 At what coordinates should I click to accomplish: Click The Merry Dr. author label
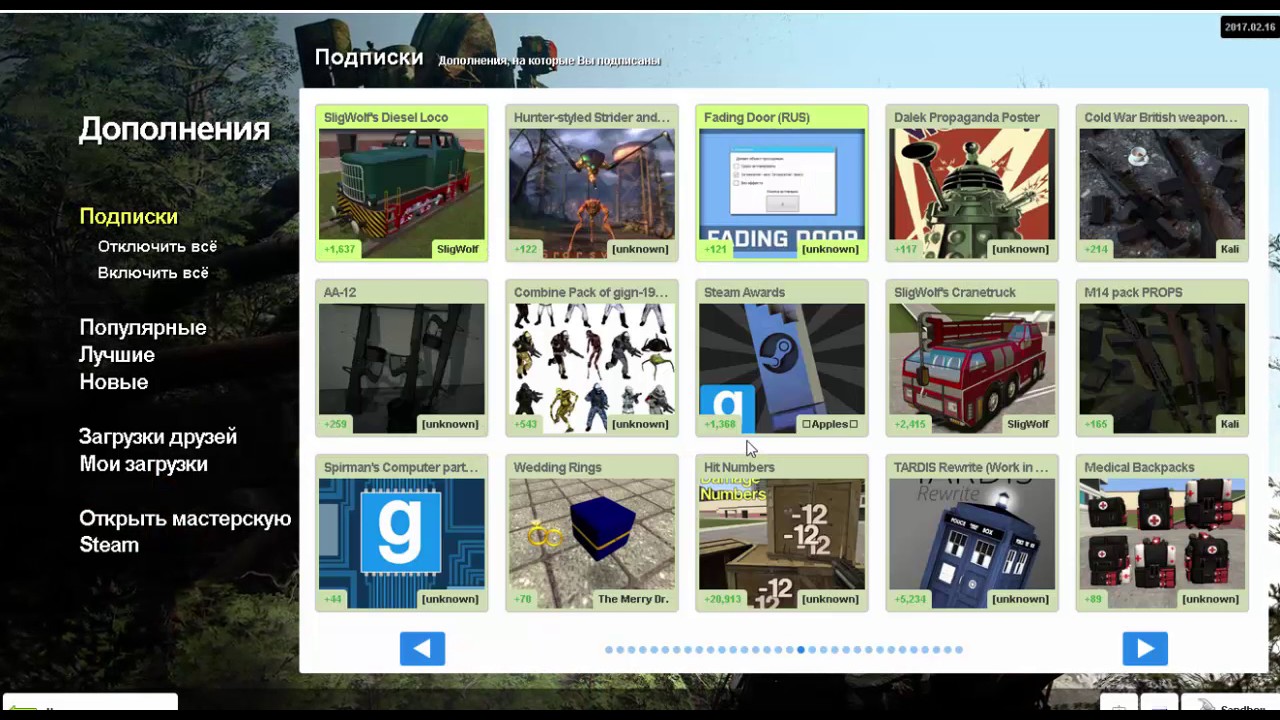[x=633, y=599]
